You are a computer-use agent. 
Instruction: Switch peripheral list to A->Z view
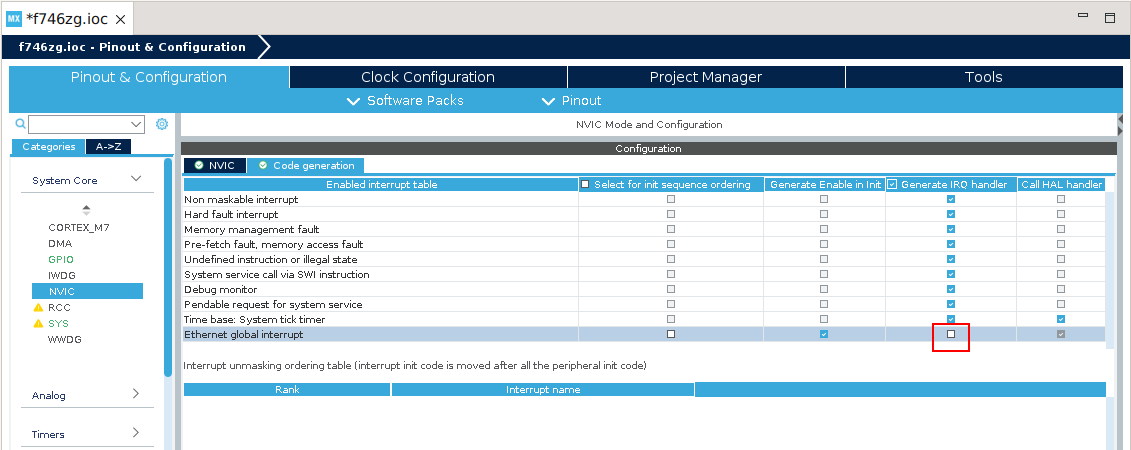tap(108, 147)
